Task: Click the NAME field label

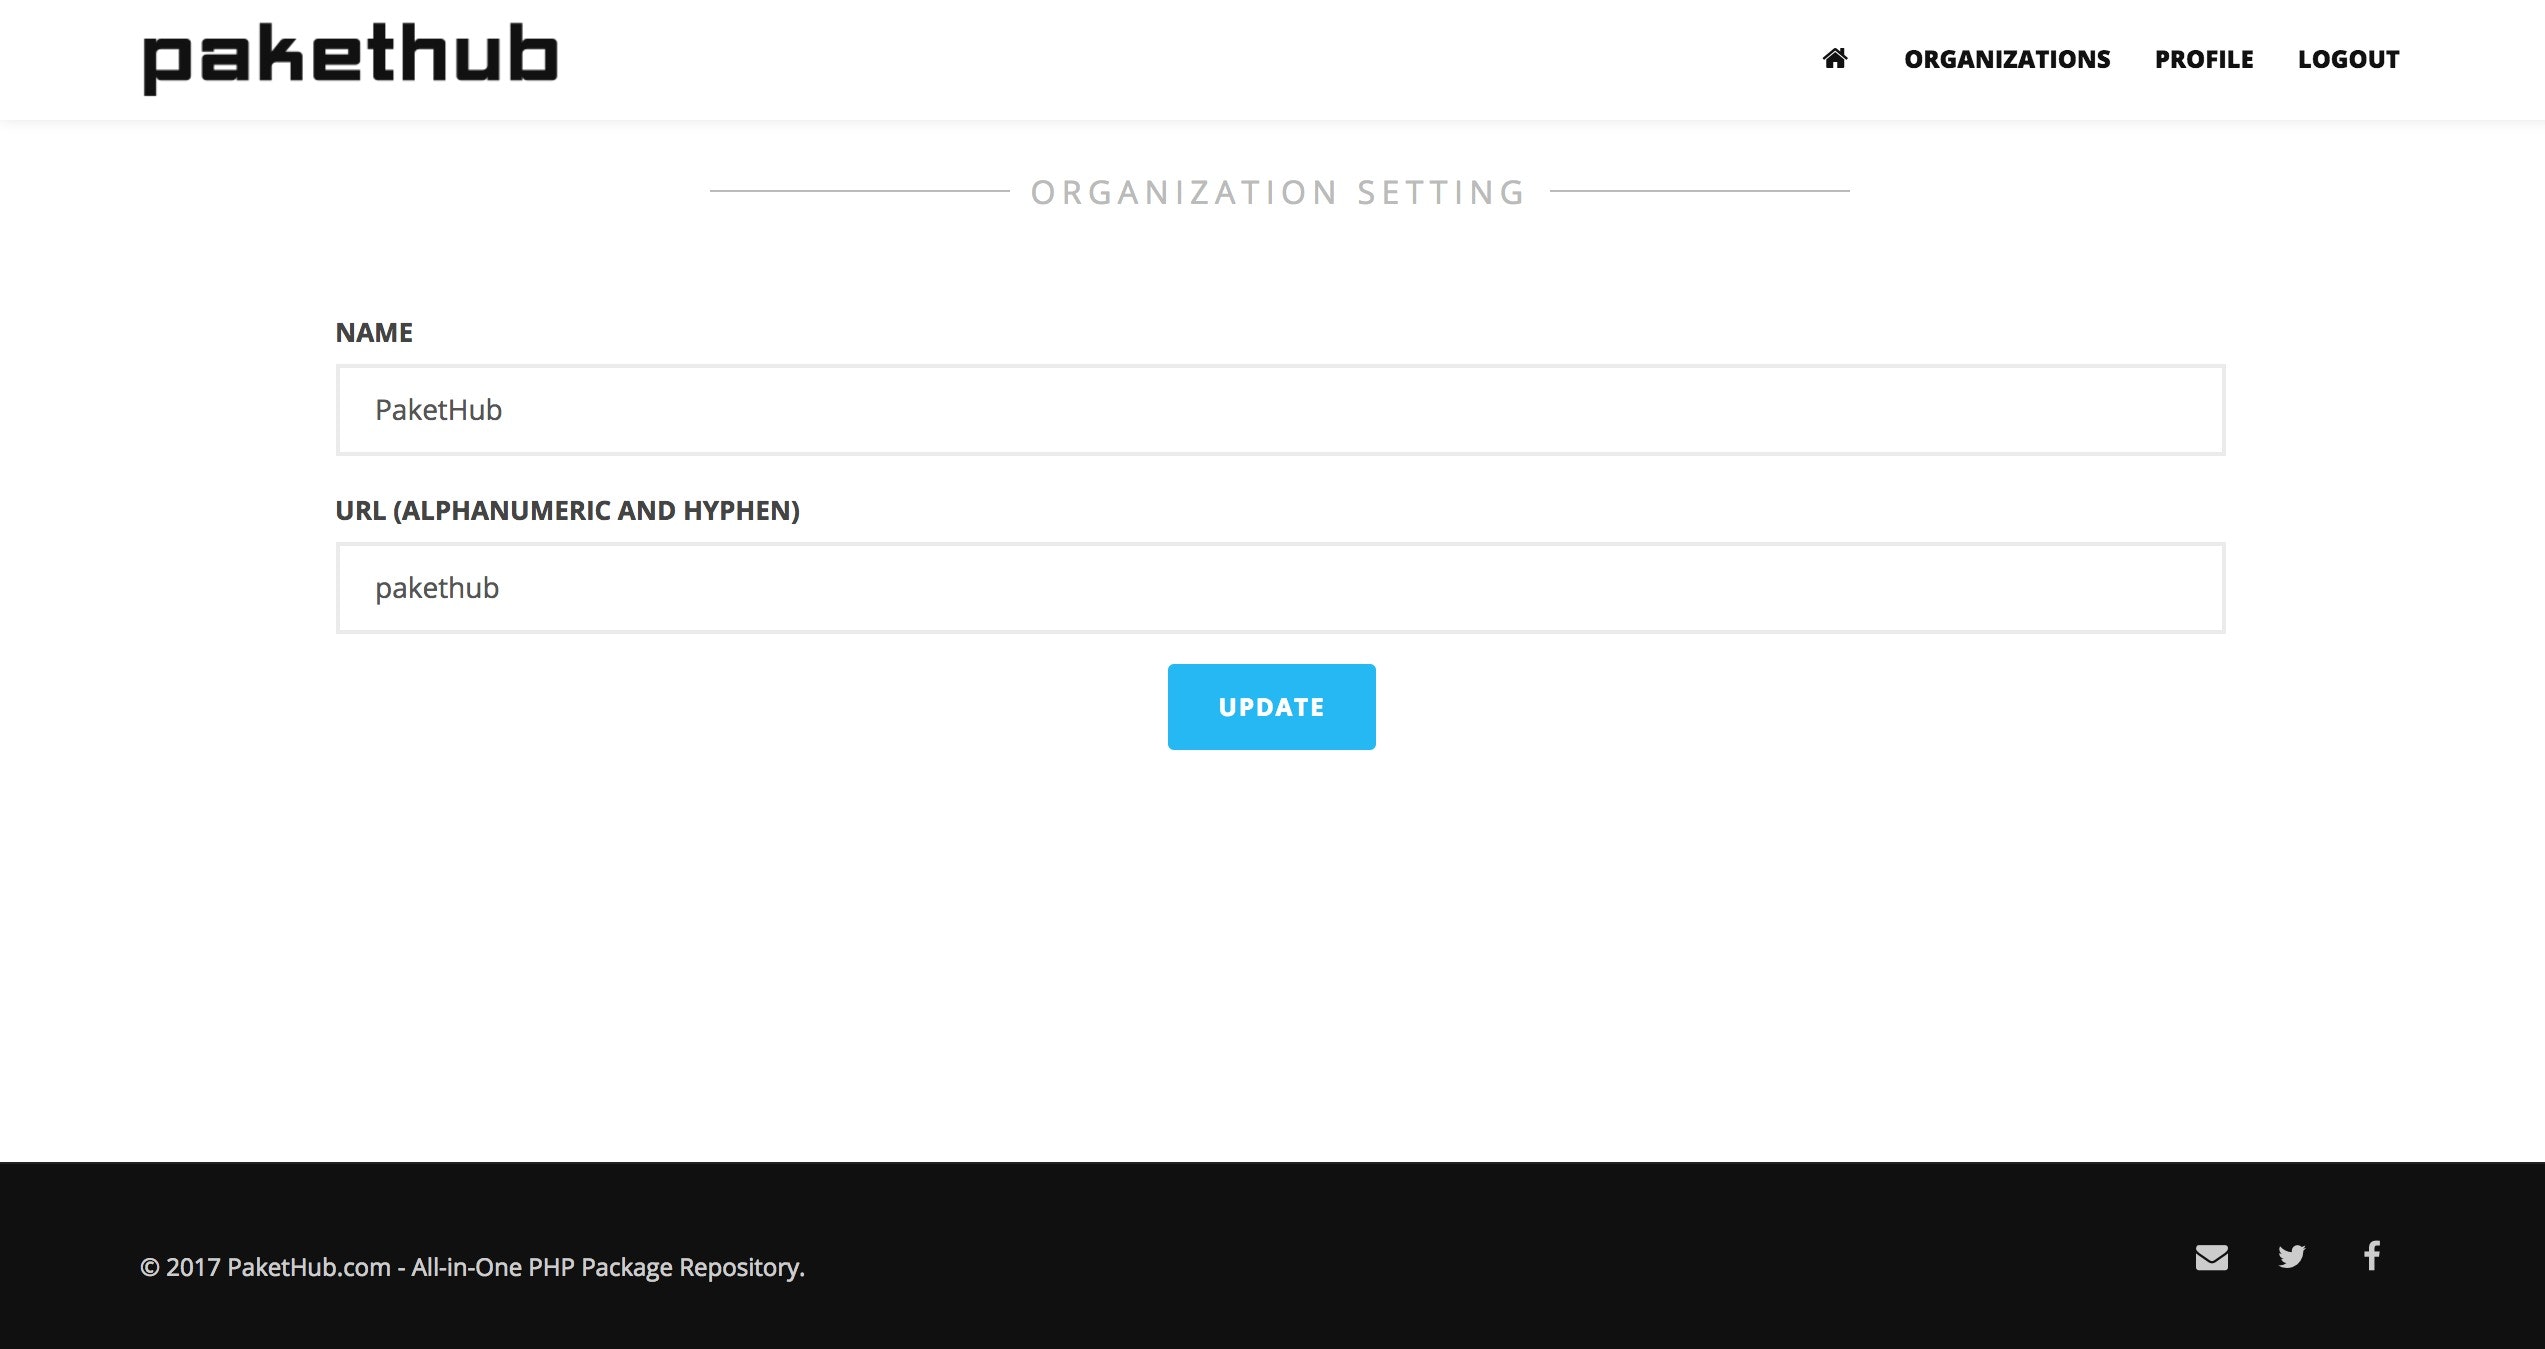Action: click(x=374, y=333)
